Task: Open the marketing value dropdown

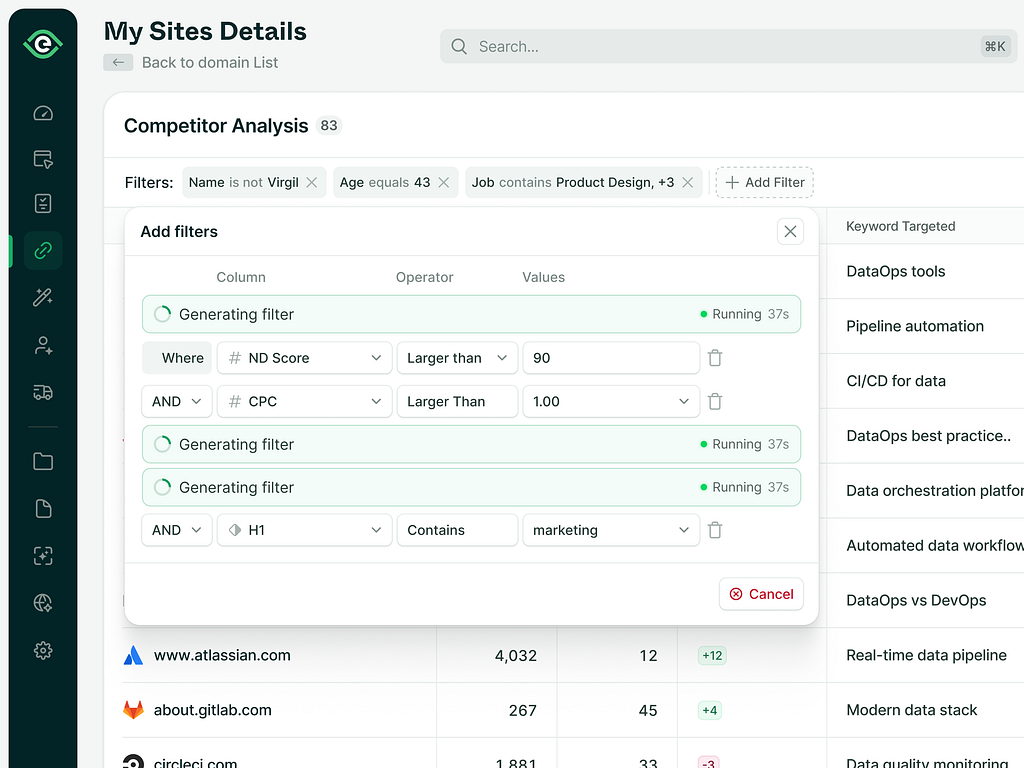Action: (611, 530)
